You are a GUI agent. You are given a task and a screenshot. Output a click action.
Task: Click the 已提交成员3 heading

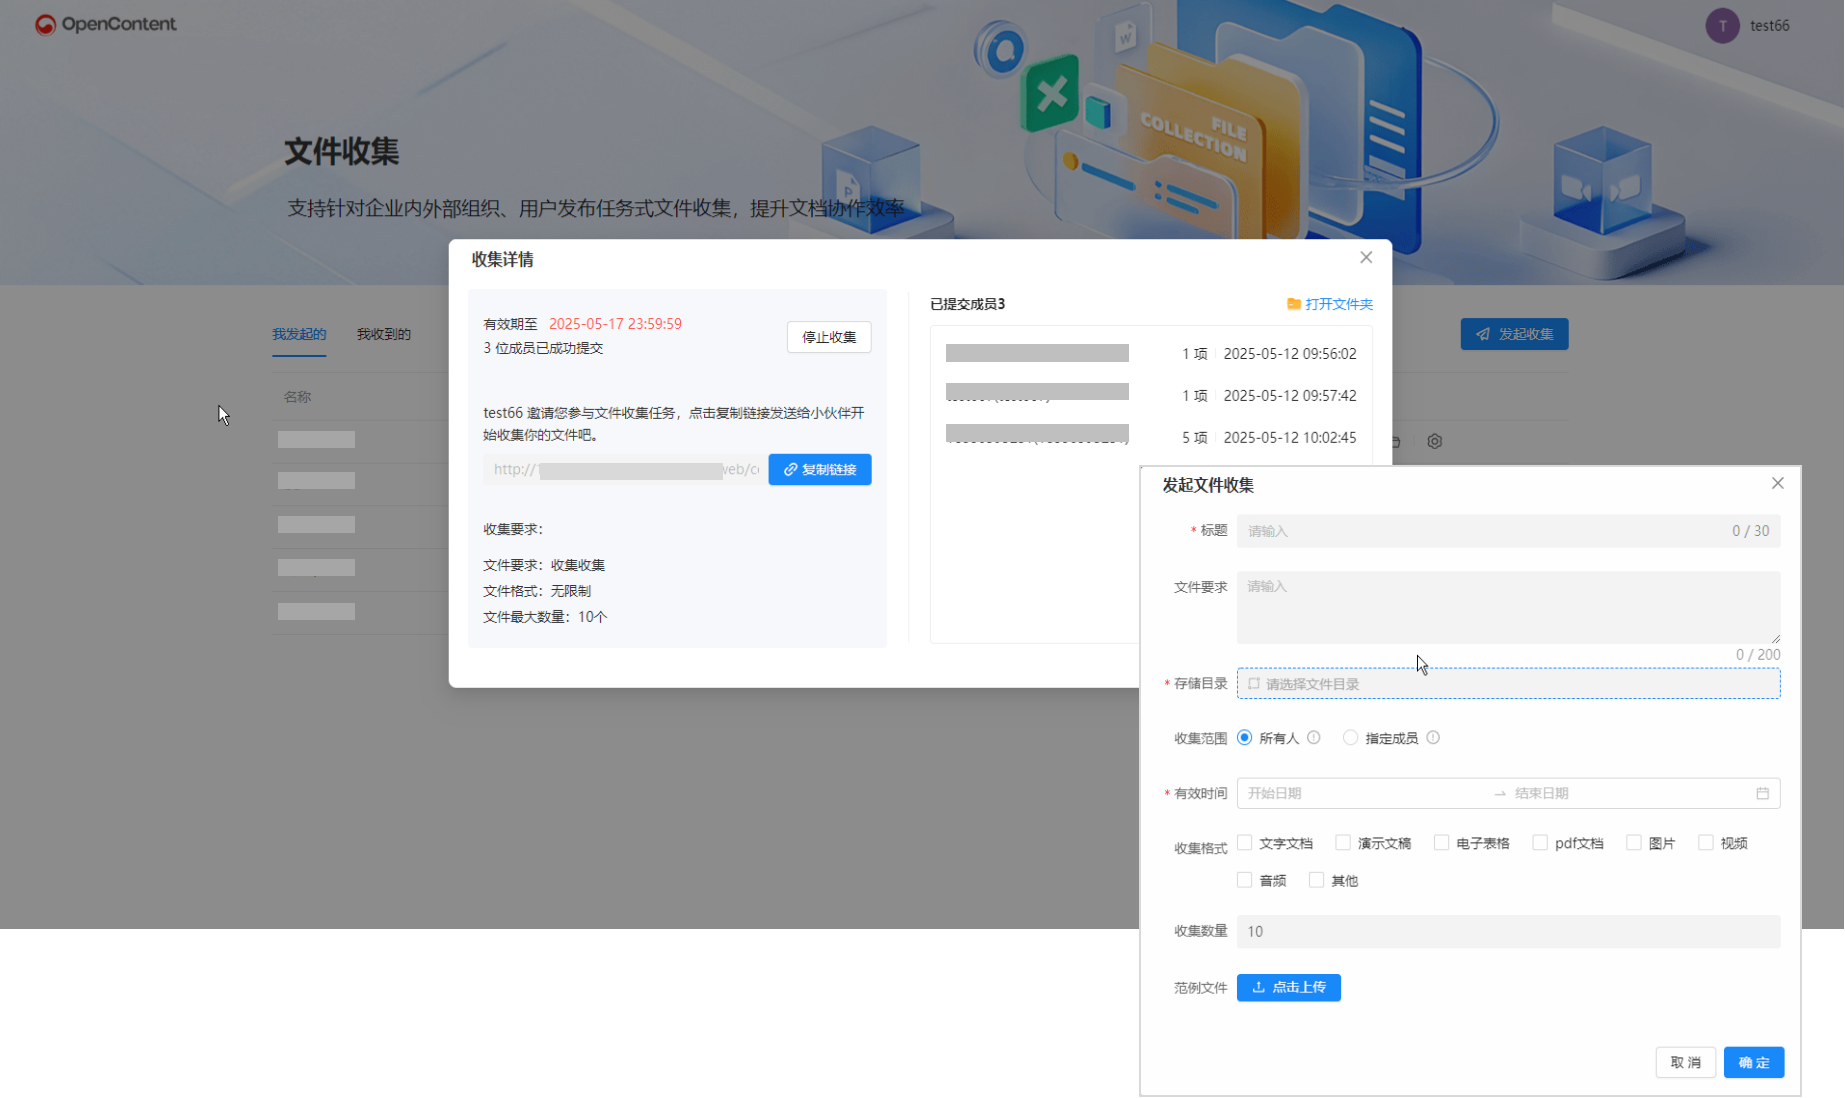[967, 304]
